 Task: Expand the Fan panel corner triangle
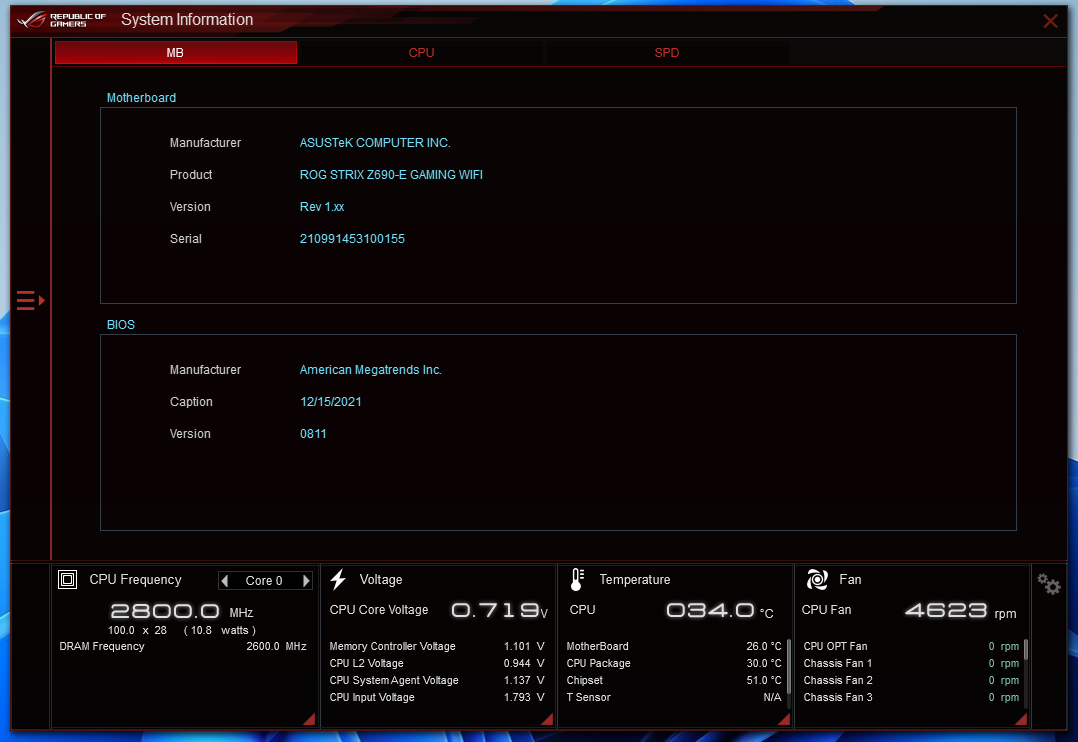(1022, 719)
